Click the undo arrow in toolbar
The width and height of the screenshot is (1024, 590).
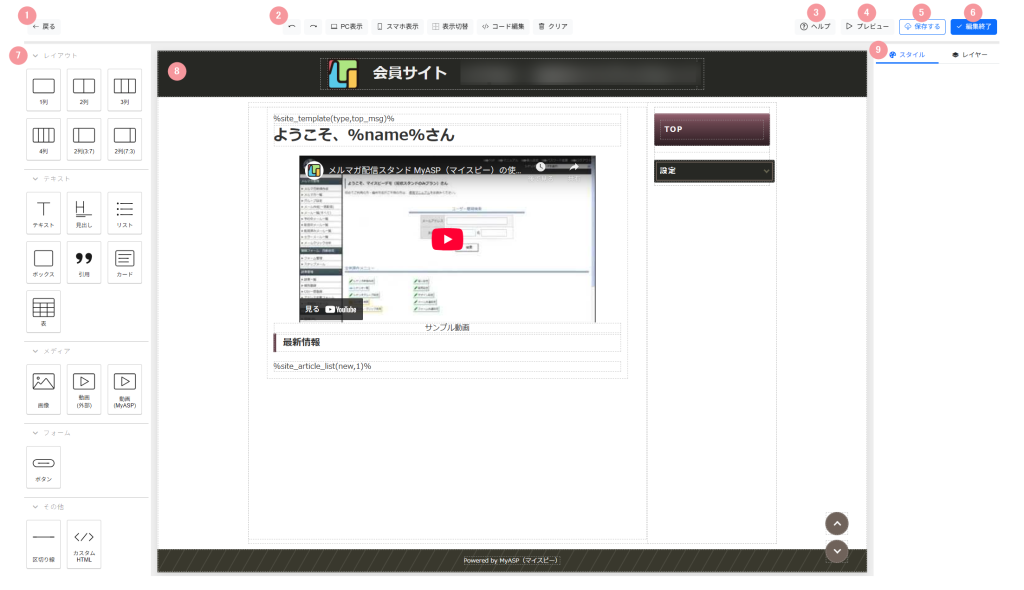291,26
